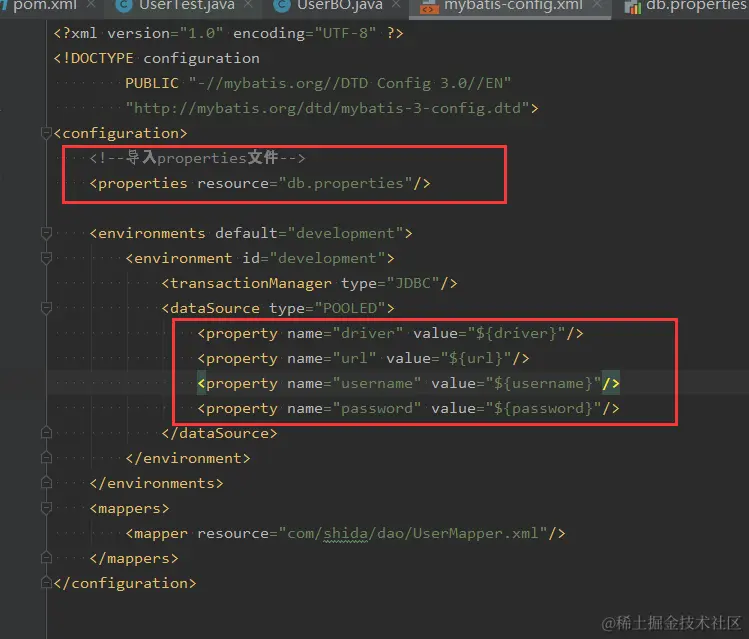Click the underlined word shida in mapper path
This screenshot has width=749, height=639.
[345, 533]
